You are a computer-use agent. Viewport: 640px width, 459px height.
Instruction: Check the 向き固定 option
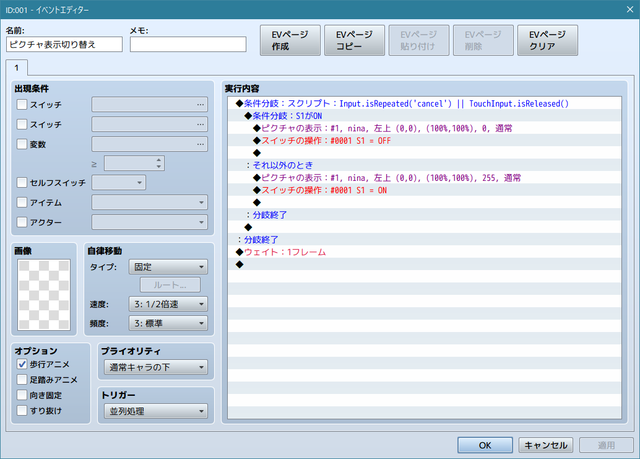[22, 395]
